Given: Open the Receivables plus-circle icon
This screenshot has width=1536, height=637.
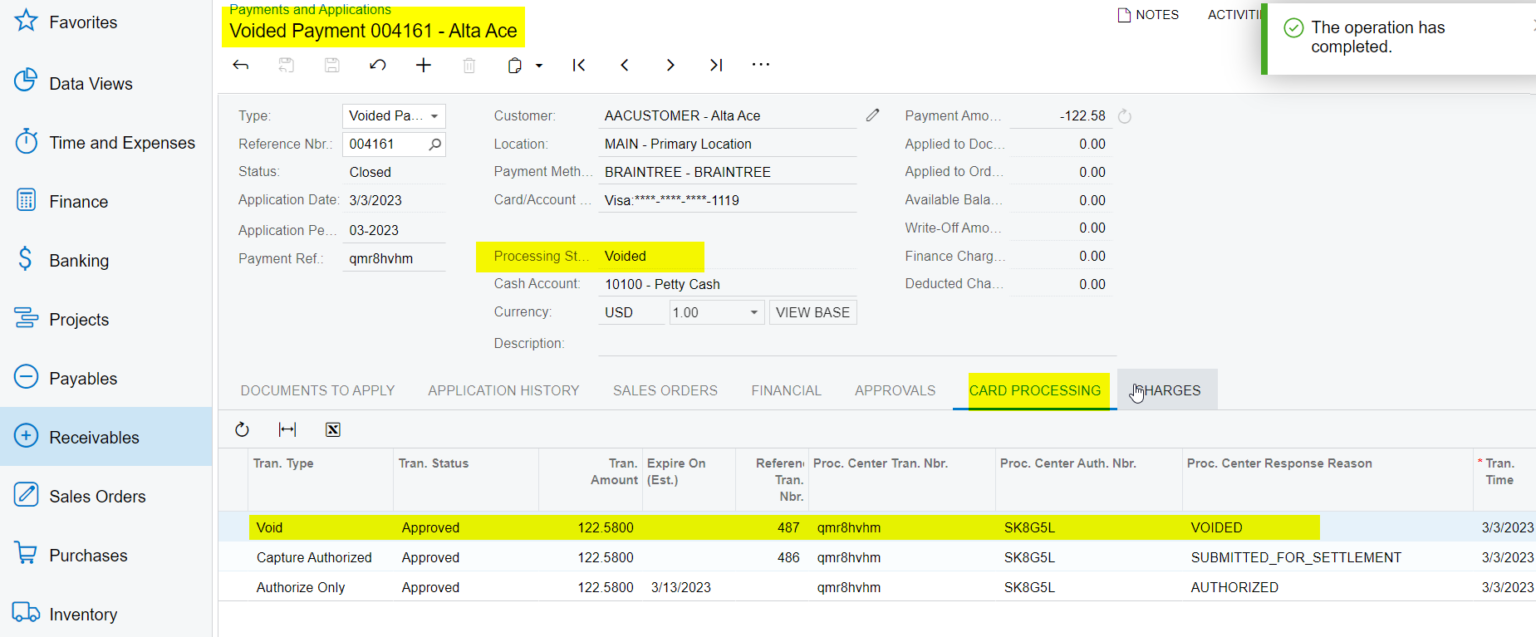Looking at the screenshot, I should pos(26,436).
